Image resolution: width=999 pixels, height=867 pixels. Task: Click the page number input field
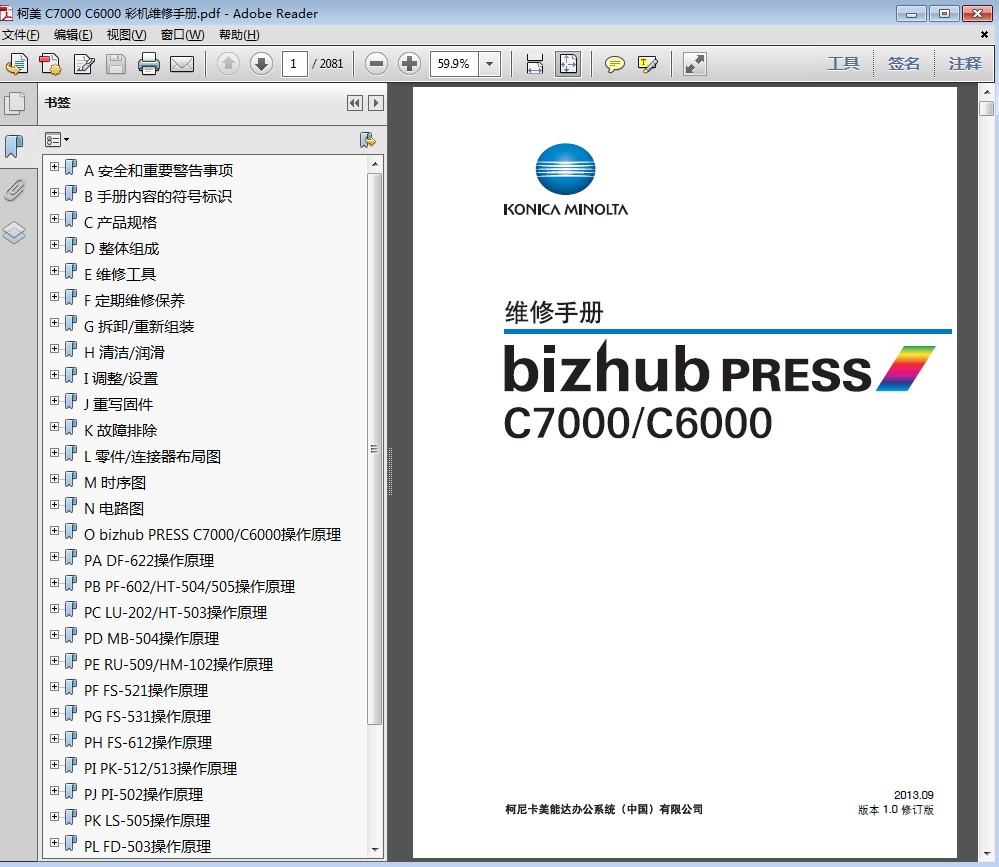click(x=294, y=64)
